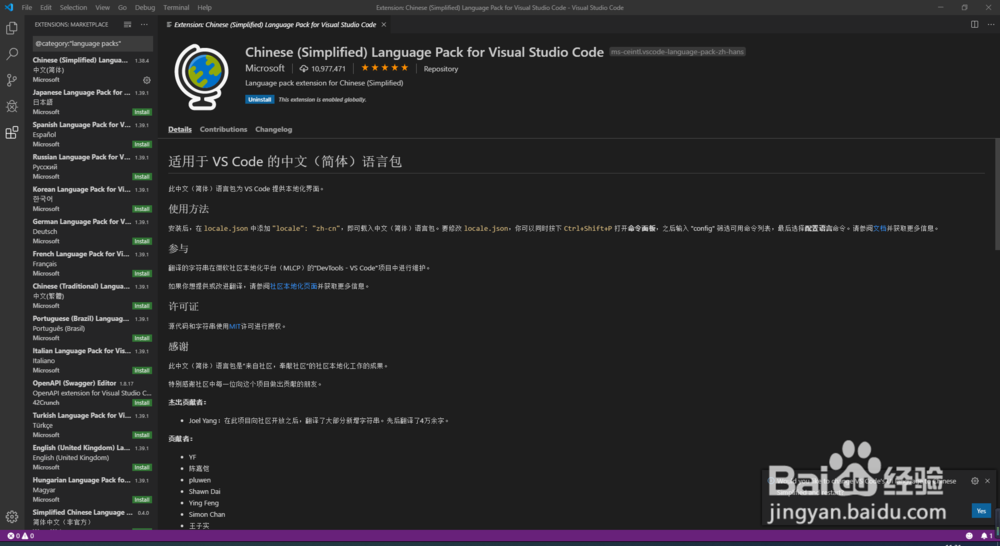The image size is (1000, 546).
Task: Click the details page vertical scrollbar
Action: [997, 195]
